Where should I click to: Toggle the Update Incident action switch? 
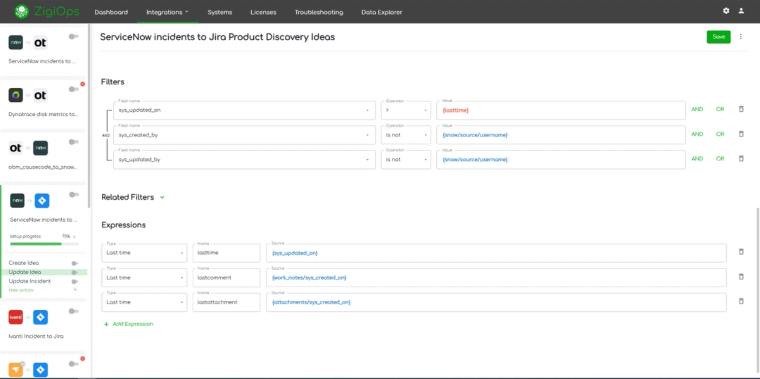click(75, 282)
